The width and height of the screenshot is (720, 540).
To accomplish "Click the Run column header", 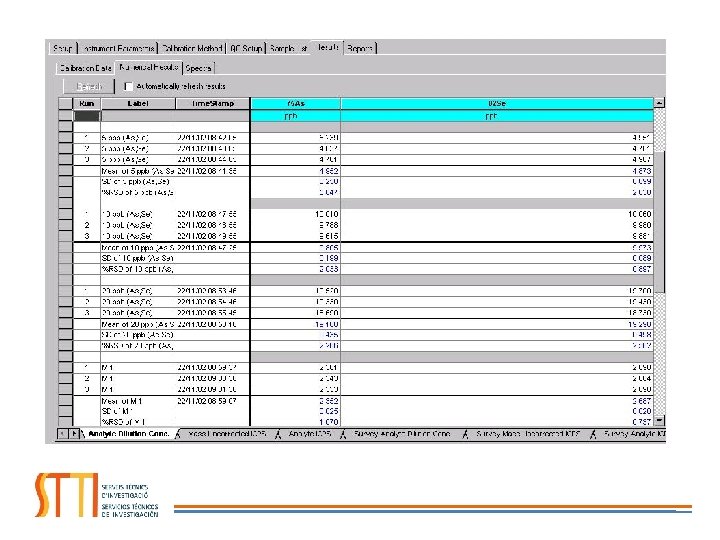I will tap(87, 104).
